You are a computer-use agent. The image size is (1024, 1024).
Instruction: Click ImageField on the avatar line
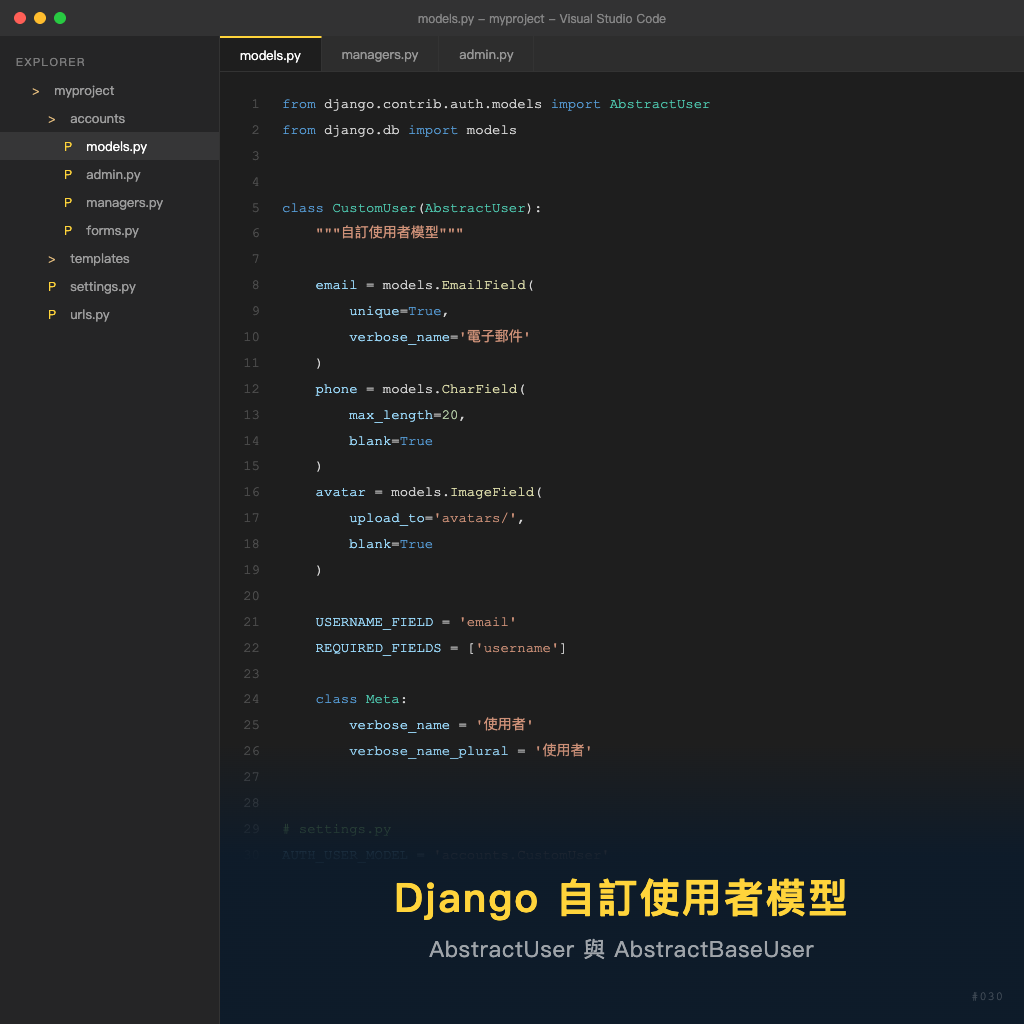(492, 492)
